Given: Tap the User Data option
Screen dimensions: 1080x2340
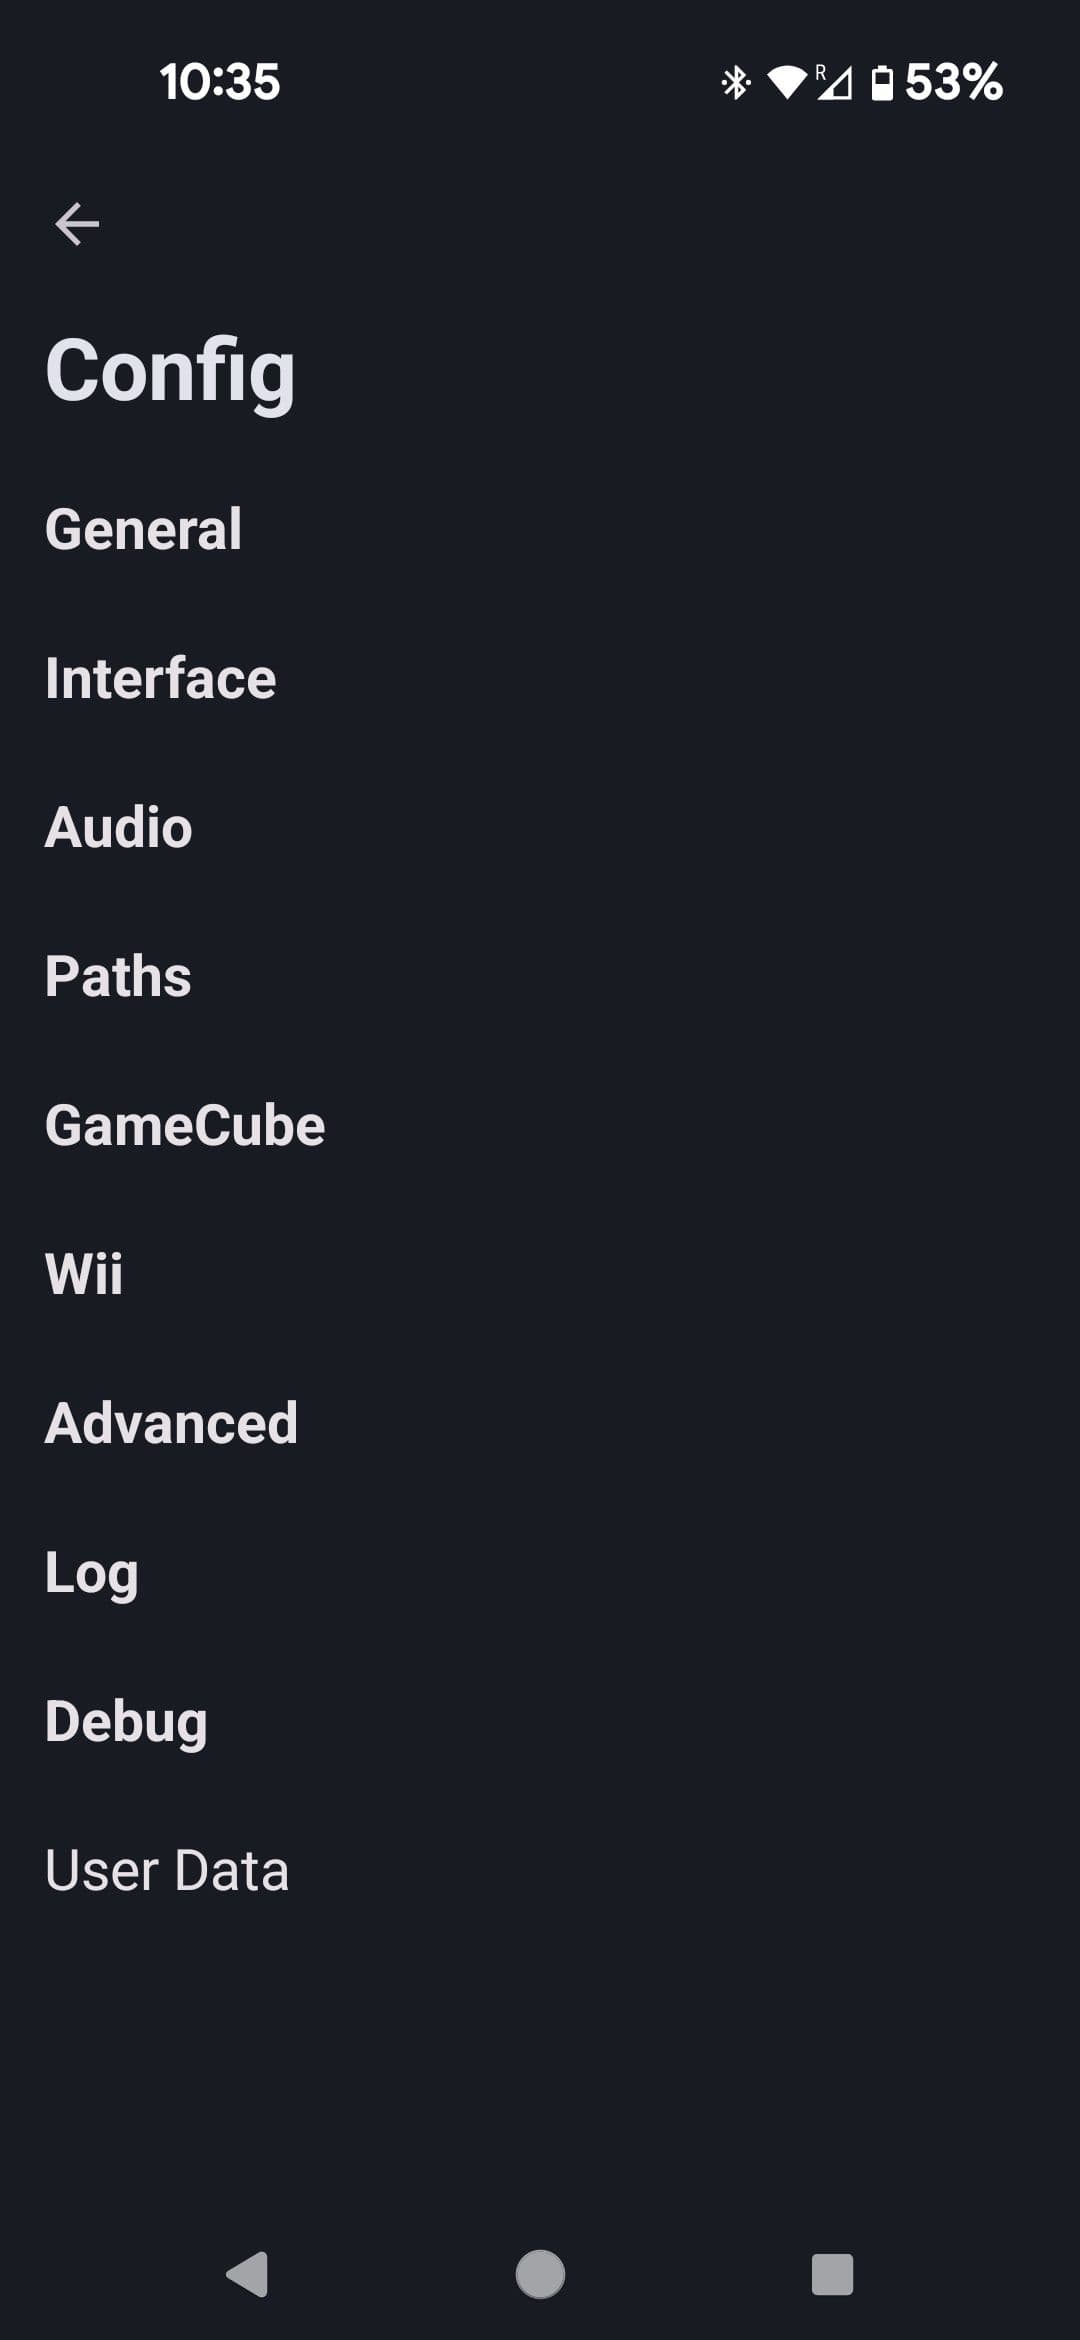Looking at the screenshot, I should tap(167, 1870).
